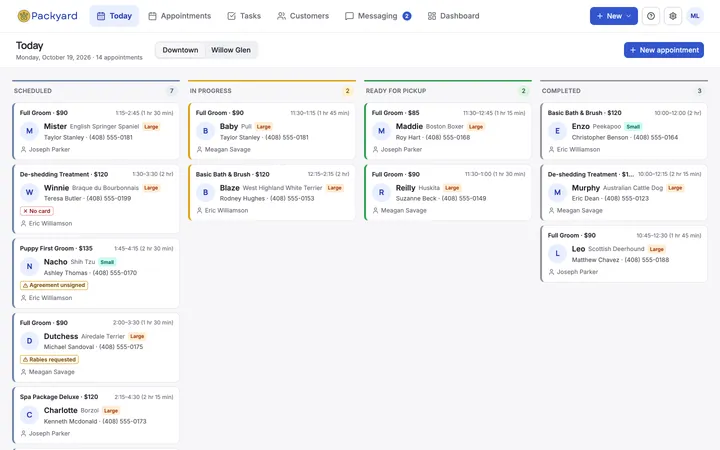Switch to the Willow Glen location

[x=231, y=50]
